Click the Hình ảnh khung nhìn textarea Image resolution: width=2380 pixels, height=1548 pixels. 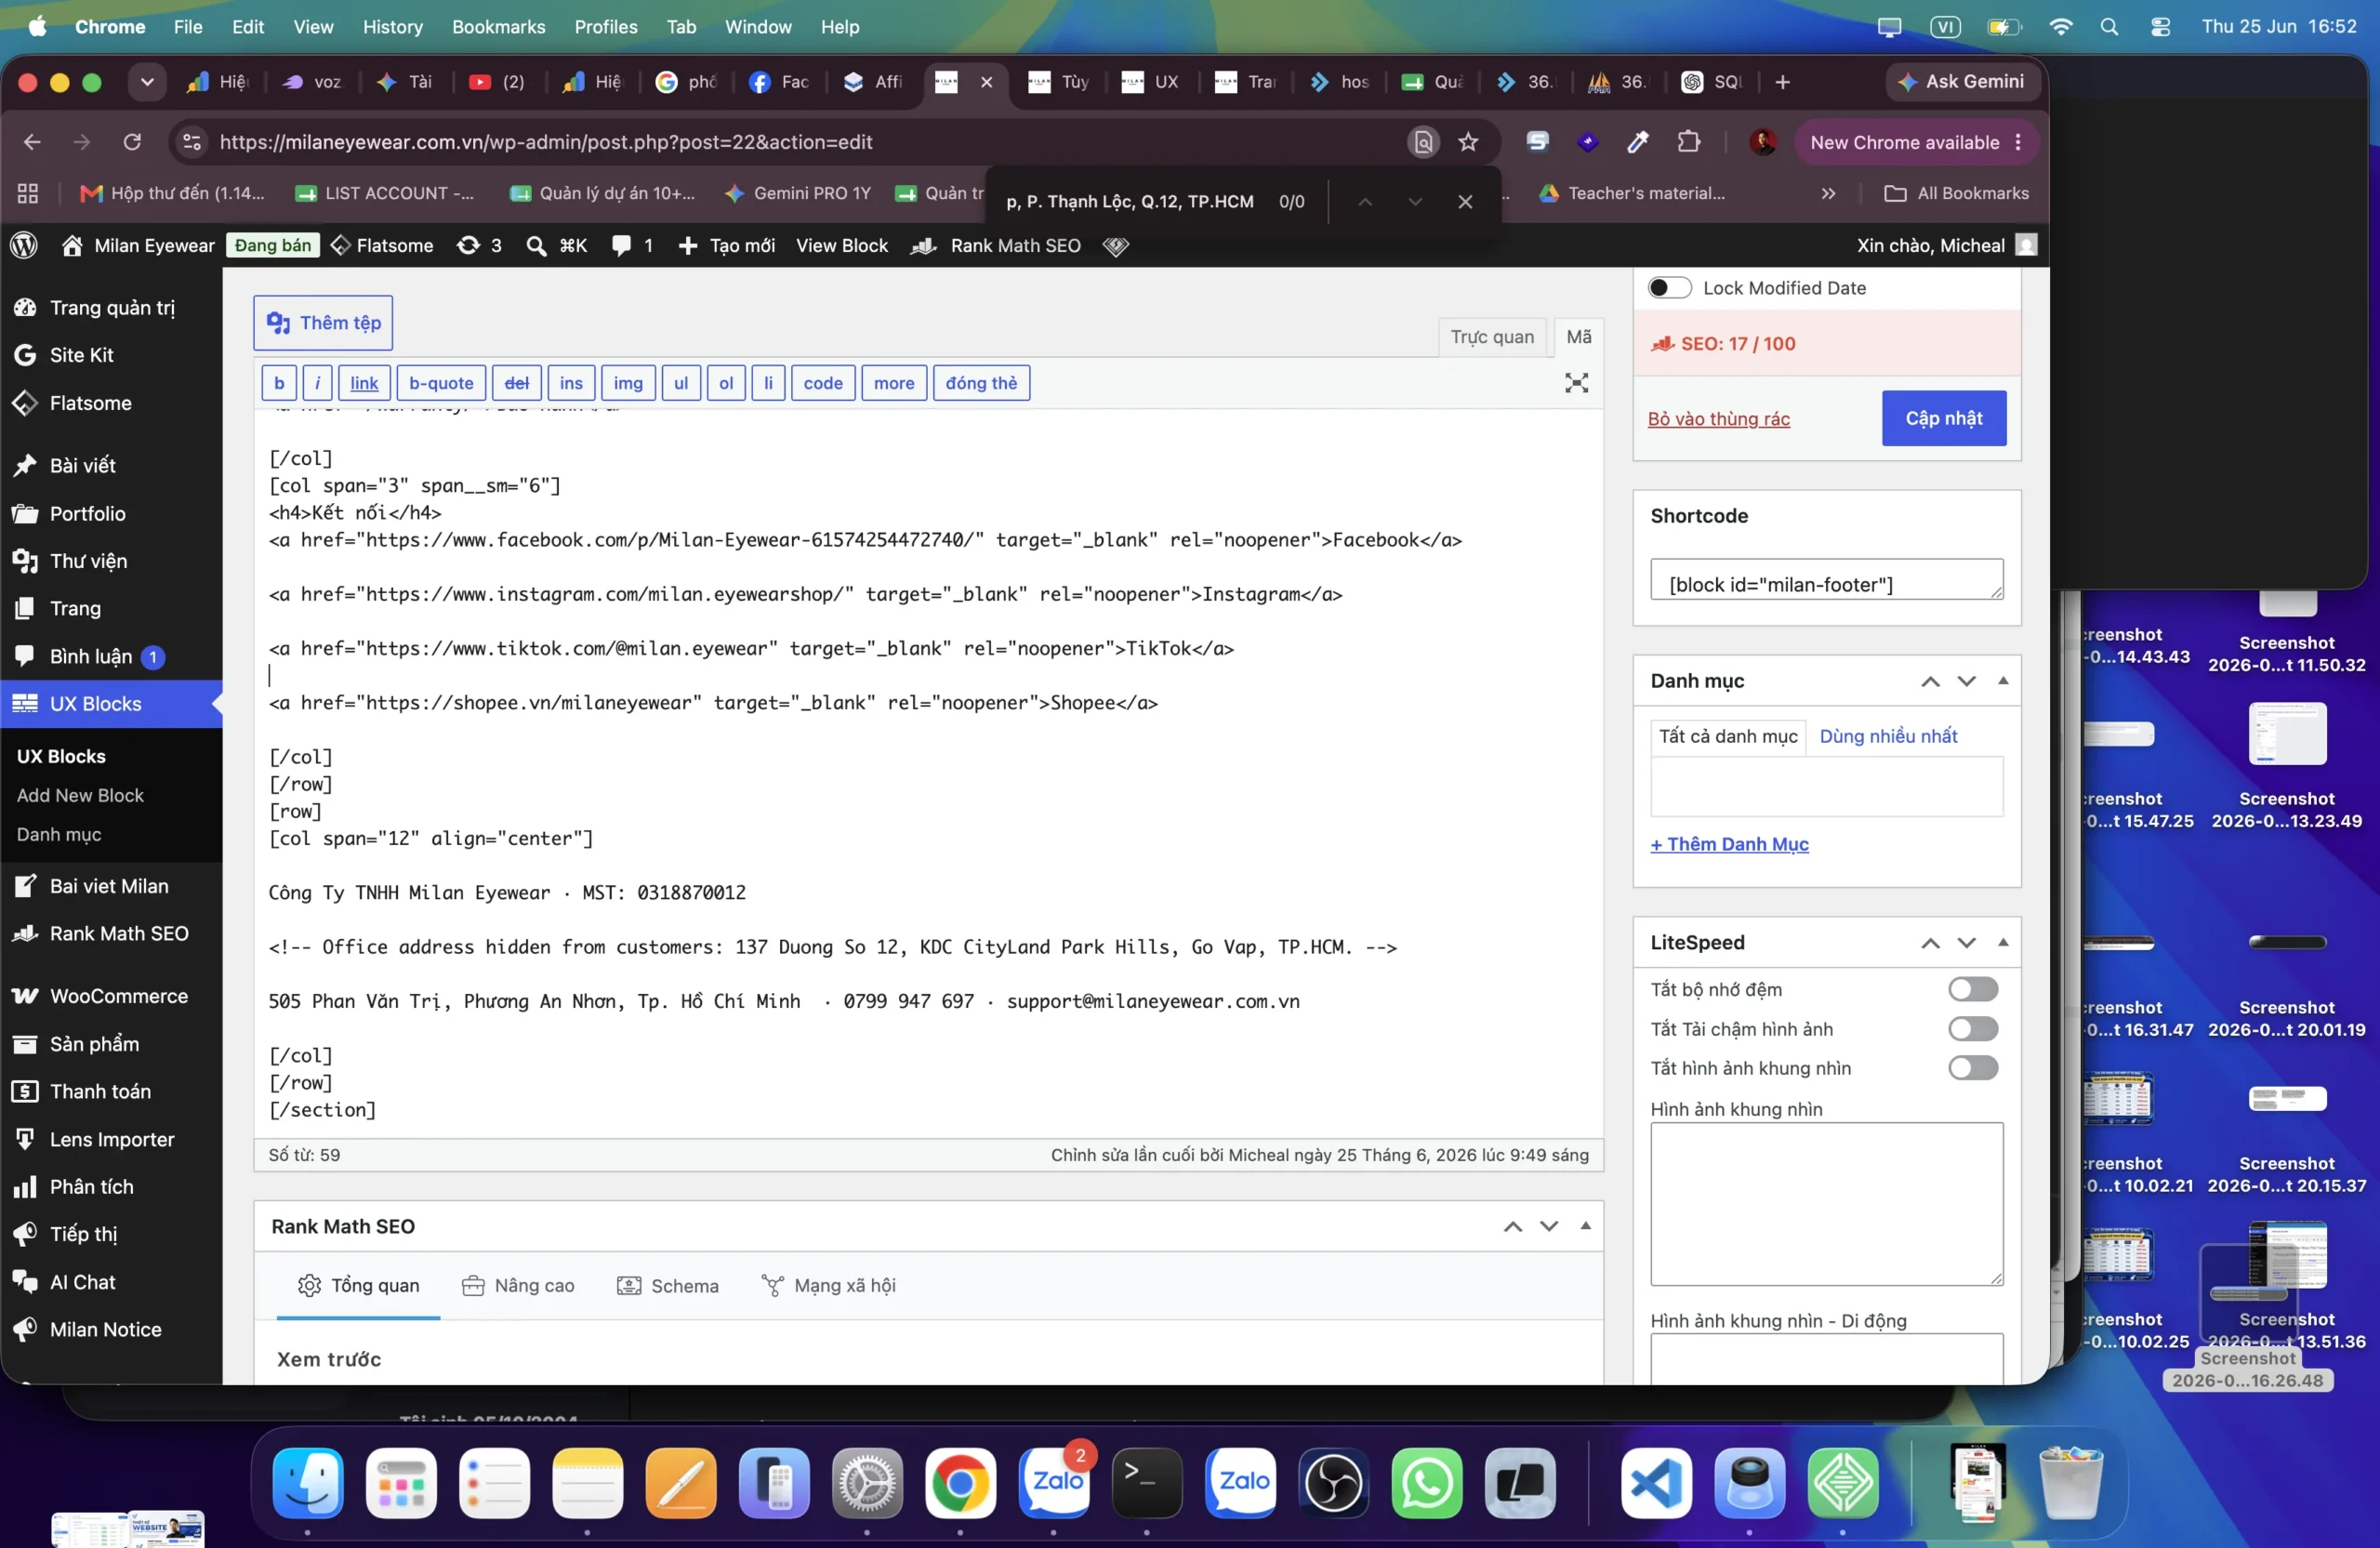point(1826,1204)
